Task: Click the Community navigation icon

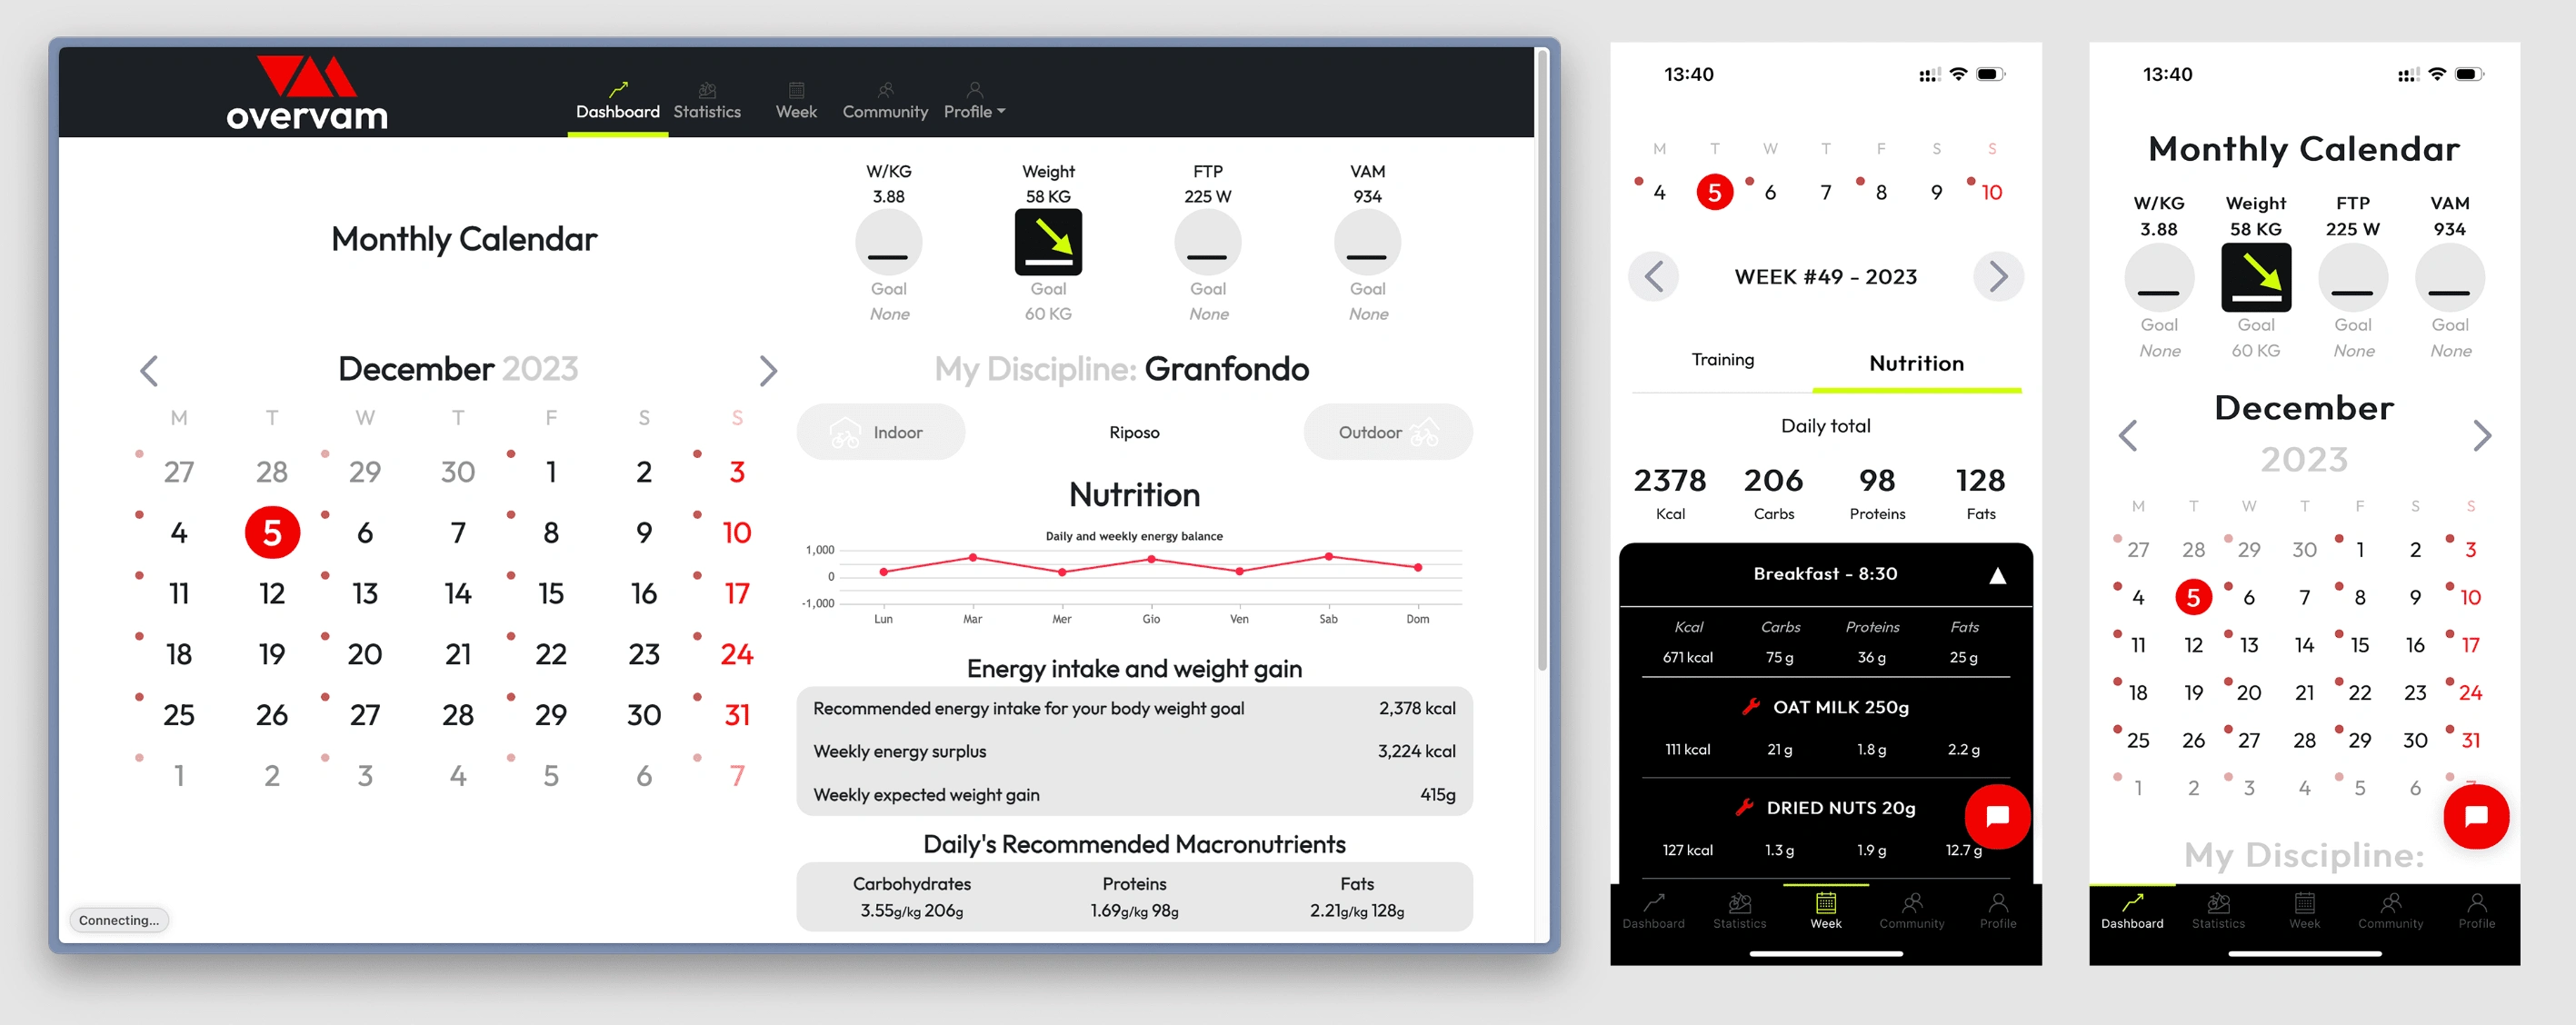Action: (885, 92)
